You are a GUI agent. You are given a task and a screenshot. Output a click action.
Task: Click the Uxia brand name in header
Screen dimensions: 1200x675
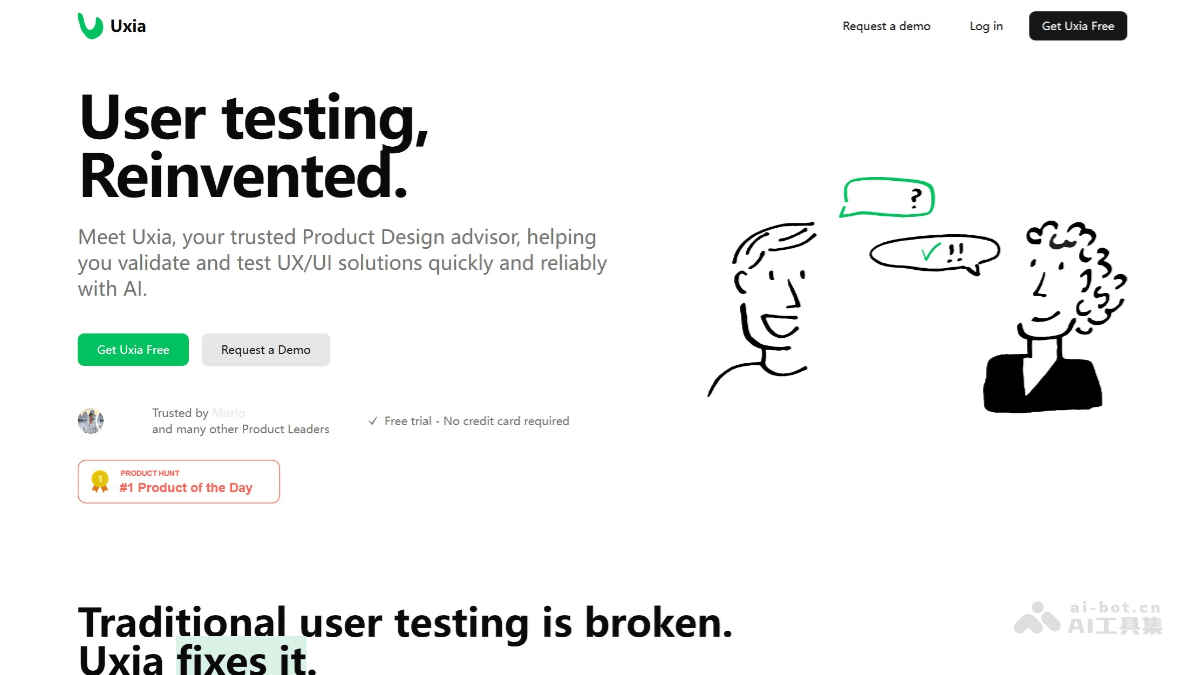click(128, 26)
